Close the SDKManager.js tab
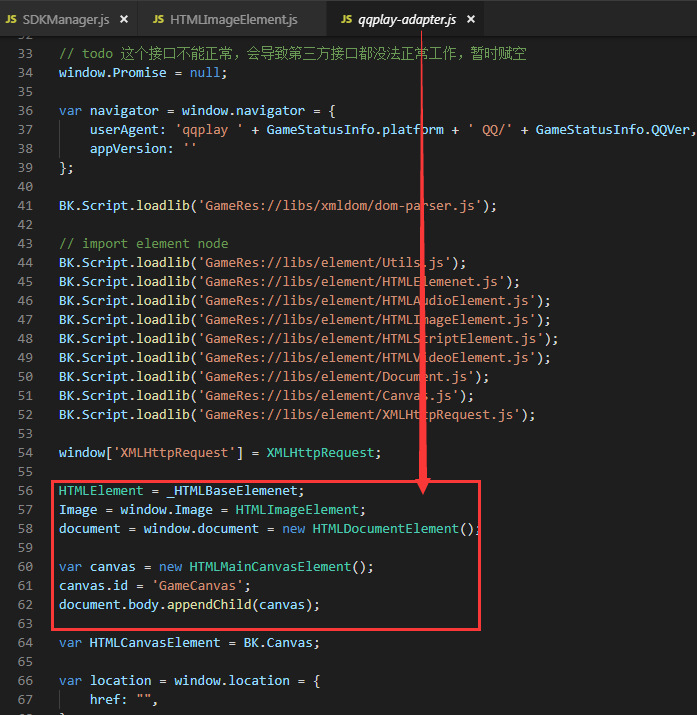 pos(124,20)
